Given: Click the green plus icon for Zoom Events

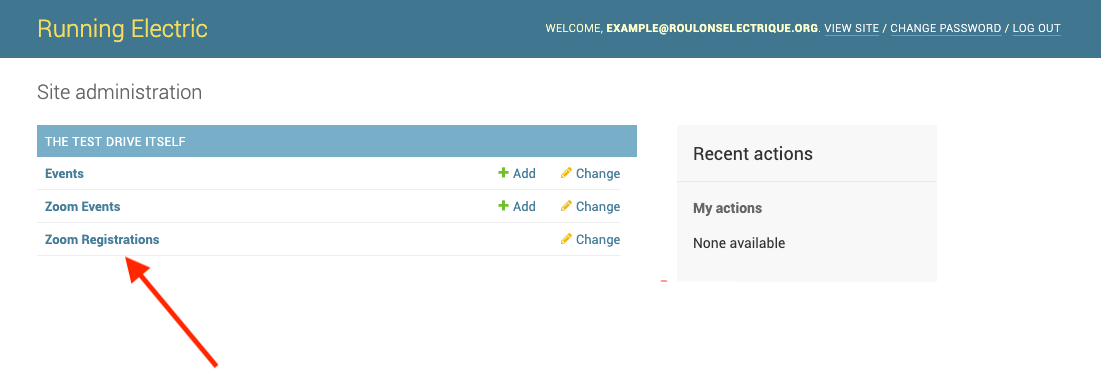Looking at the screenshot, I should point(503,206).
